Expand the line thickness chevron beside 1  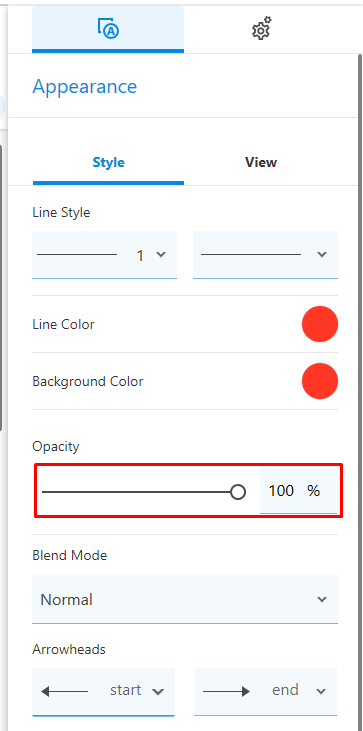tap(161, 255)
